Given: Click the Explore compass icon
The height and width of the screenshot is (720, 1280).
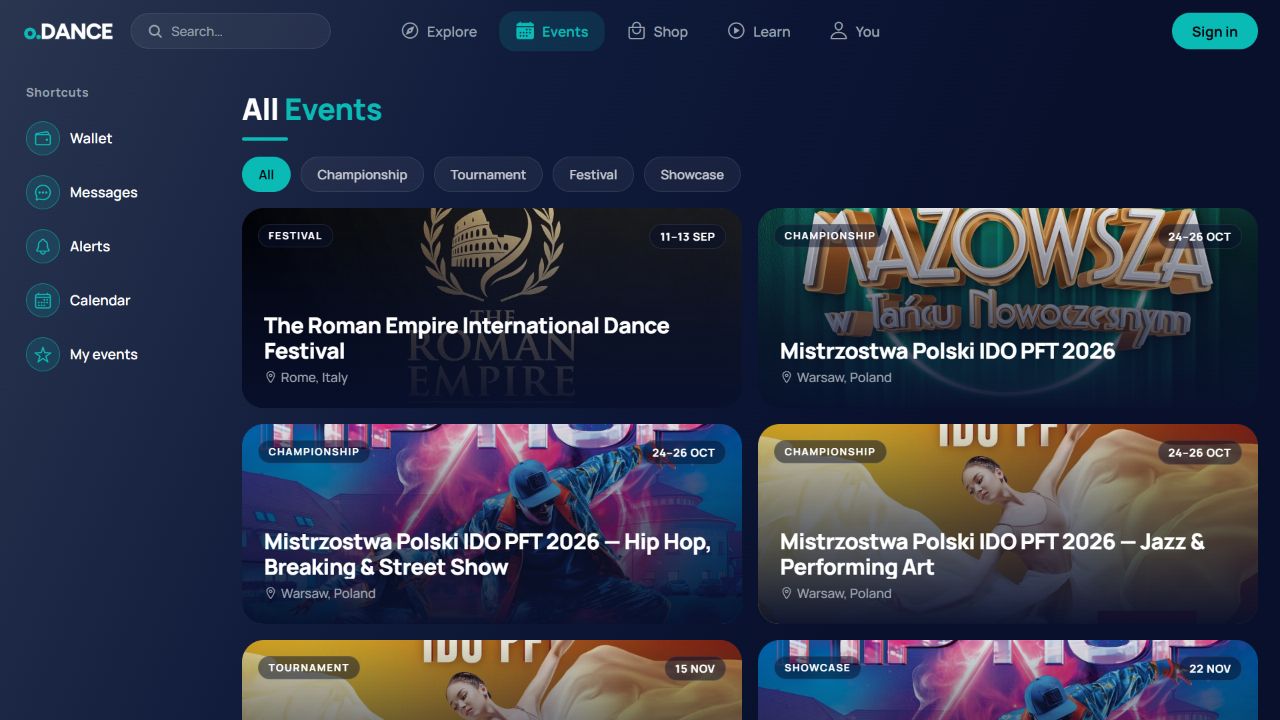Looking at the screenshot, I should (x=409, y=31).
